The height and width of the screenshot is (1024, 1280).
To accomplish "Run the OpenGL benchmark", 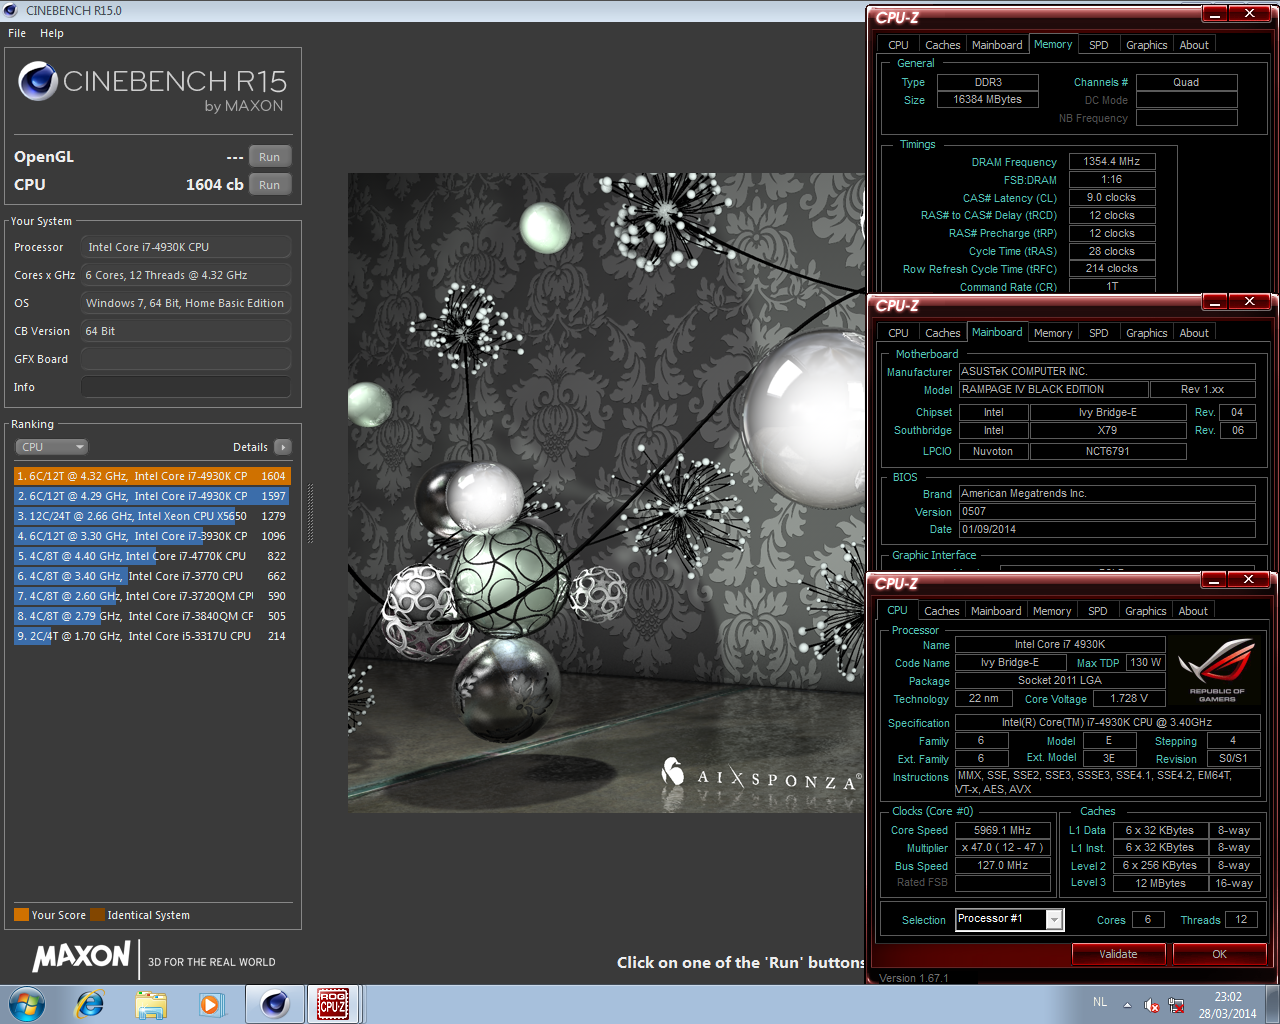I will point(270,157).
